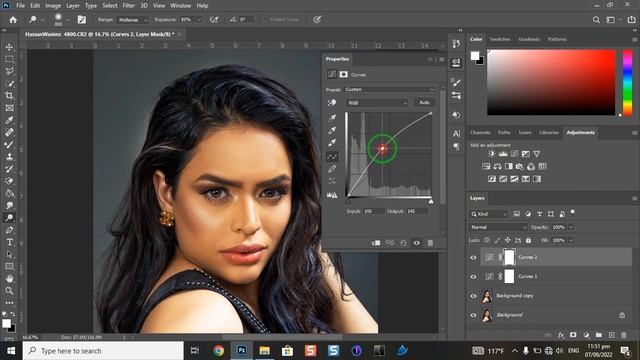Screen dimensions: 640x360
Task: Hide the Background copy layer
Action: 473,296
